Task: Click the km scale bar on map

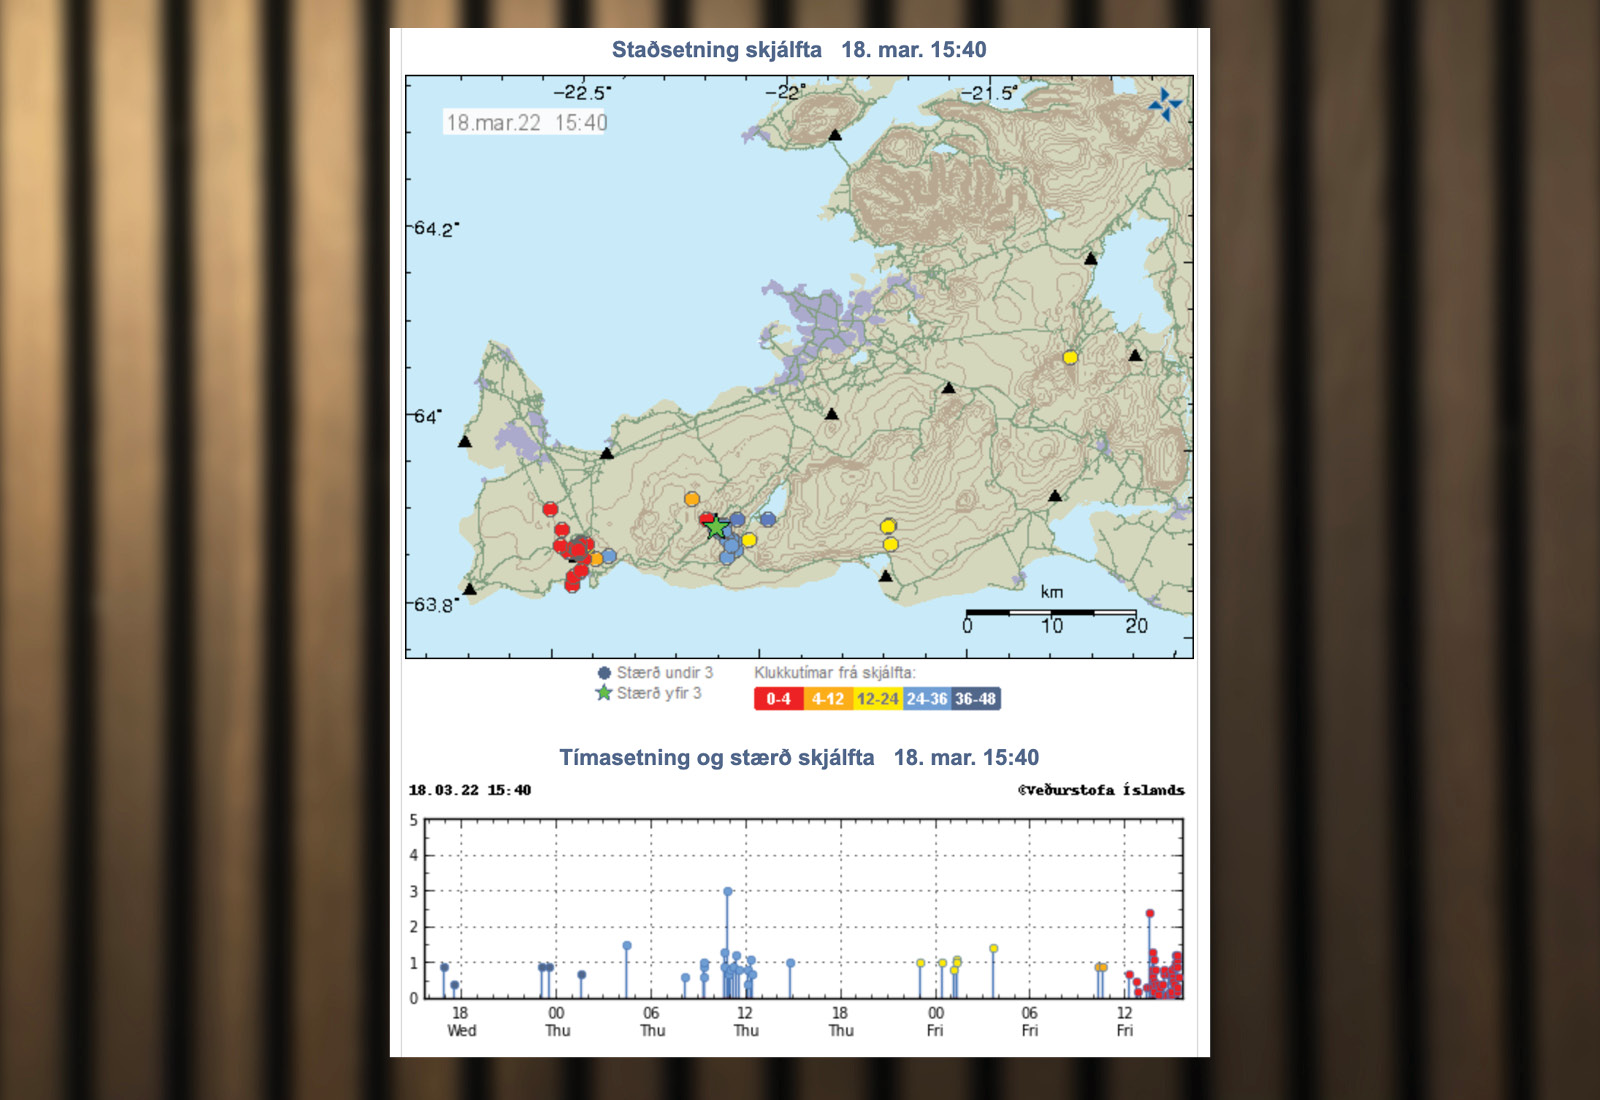Action: (1051, 612)
